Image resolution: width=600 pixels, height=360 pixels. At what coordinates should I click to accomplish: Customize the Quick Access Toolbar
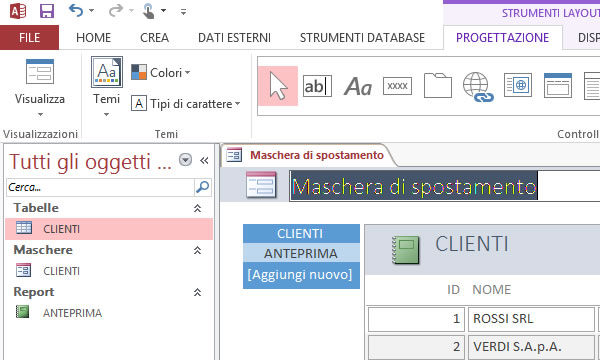[x=184, y=12]
